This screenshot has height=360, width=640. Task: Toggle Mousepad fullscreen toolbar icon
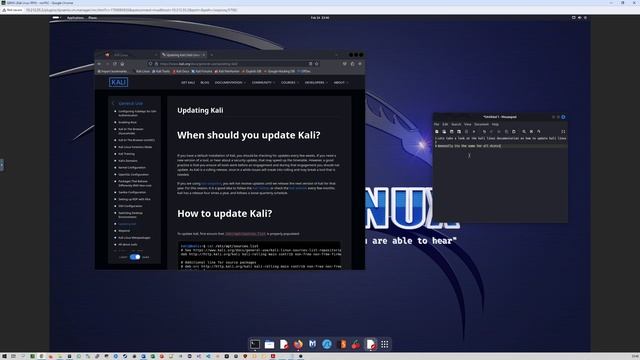tap(563, 131)
